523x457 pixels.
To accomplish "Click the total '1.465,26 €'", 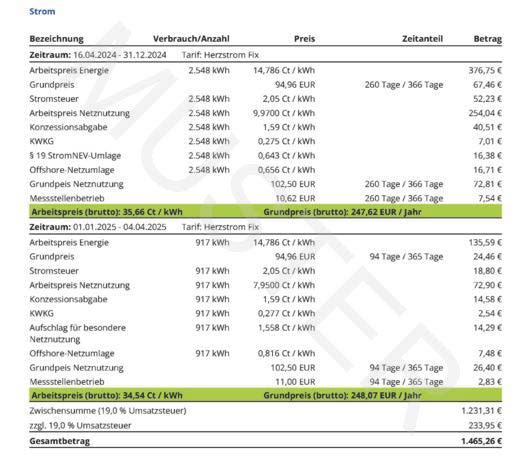I will (x=482, y=441).
